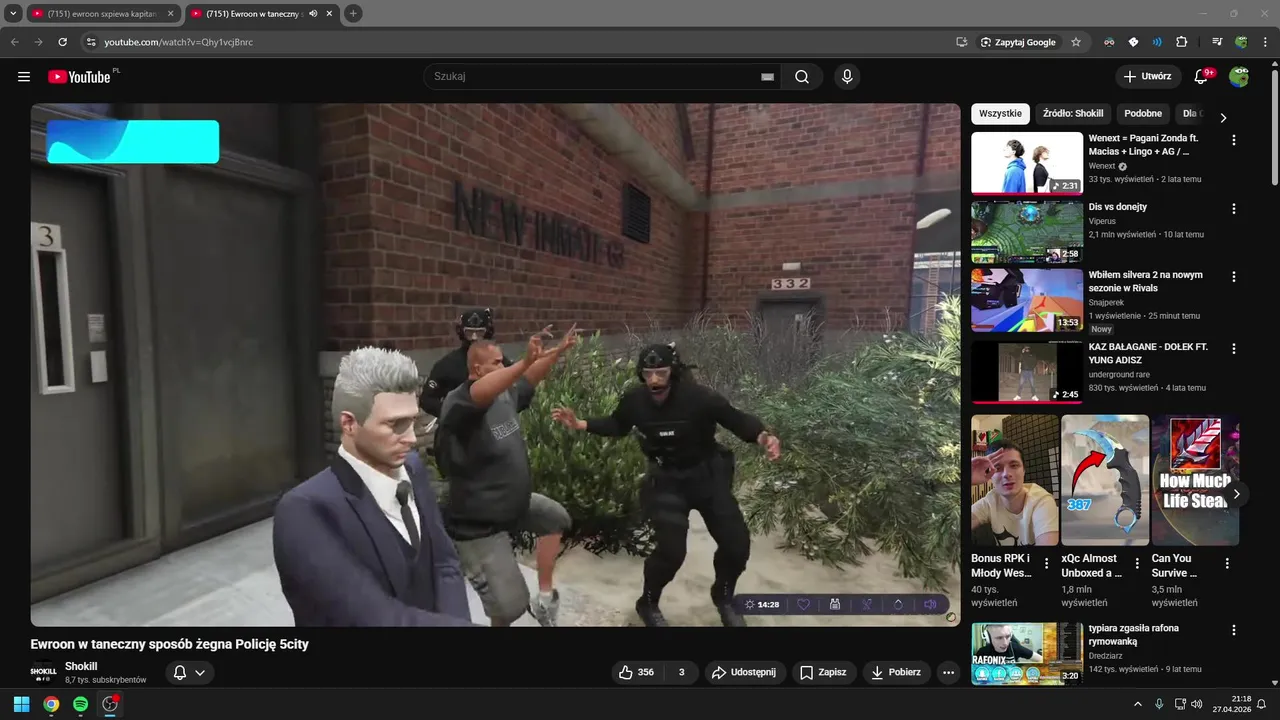Open the Shokill channel avatar
The image size is (1280, 720).
(43, 673)
